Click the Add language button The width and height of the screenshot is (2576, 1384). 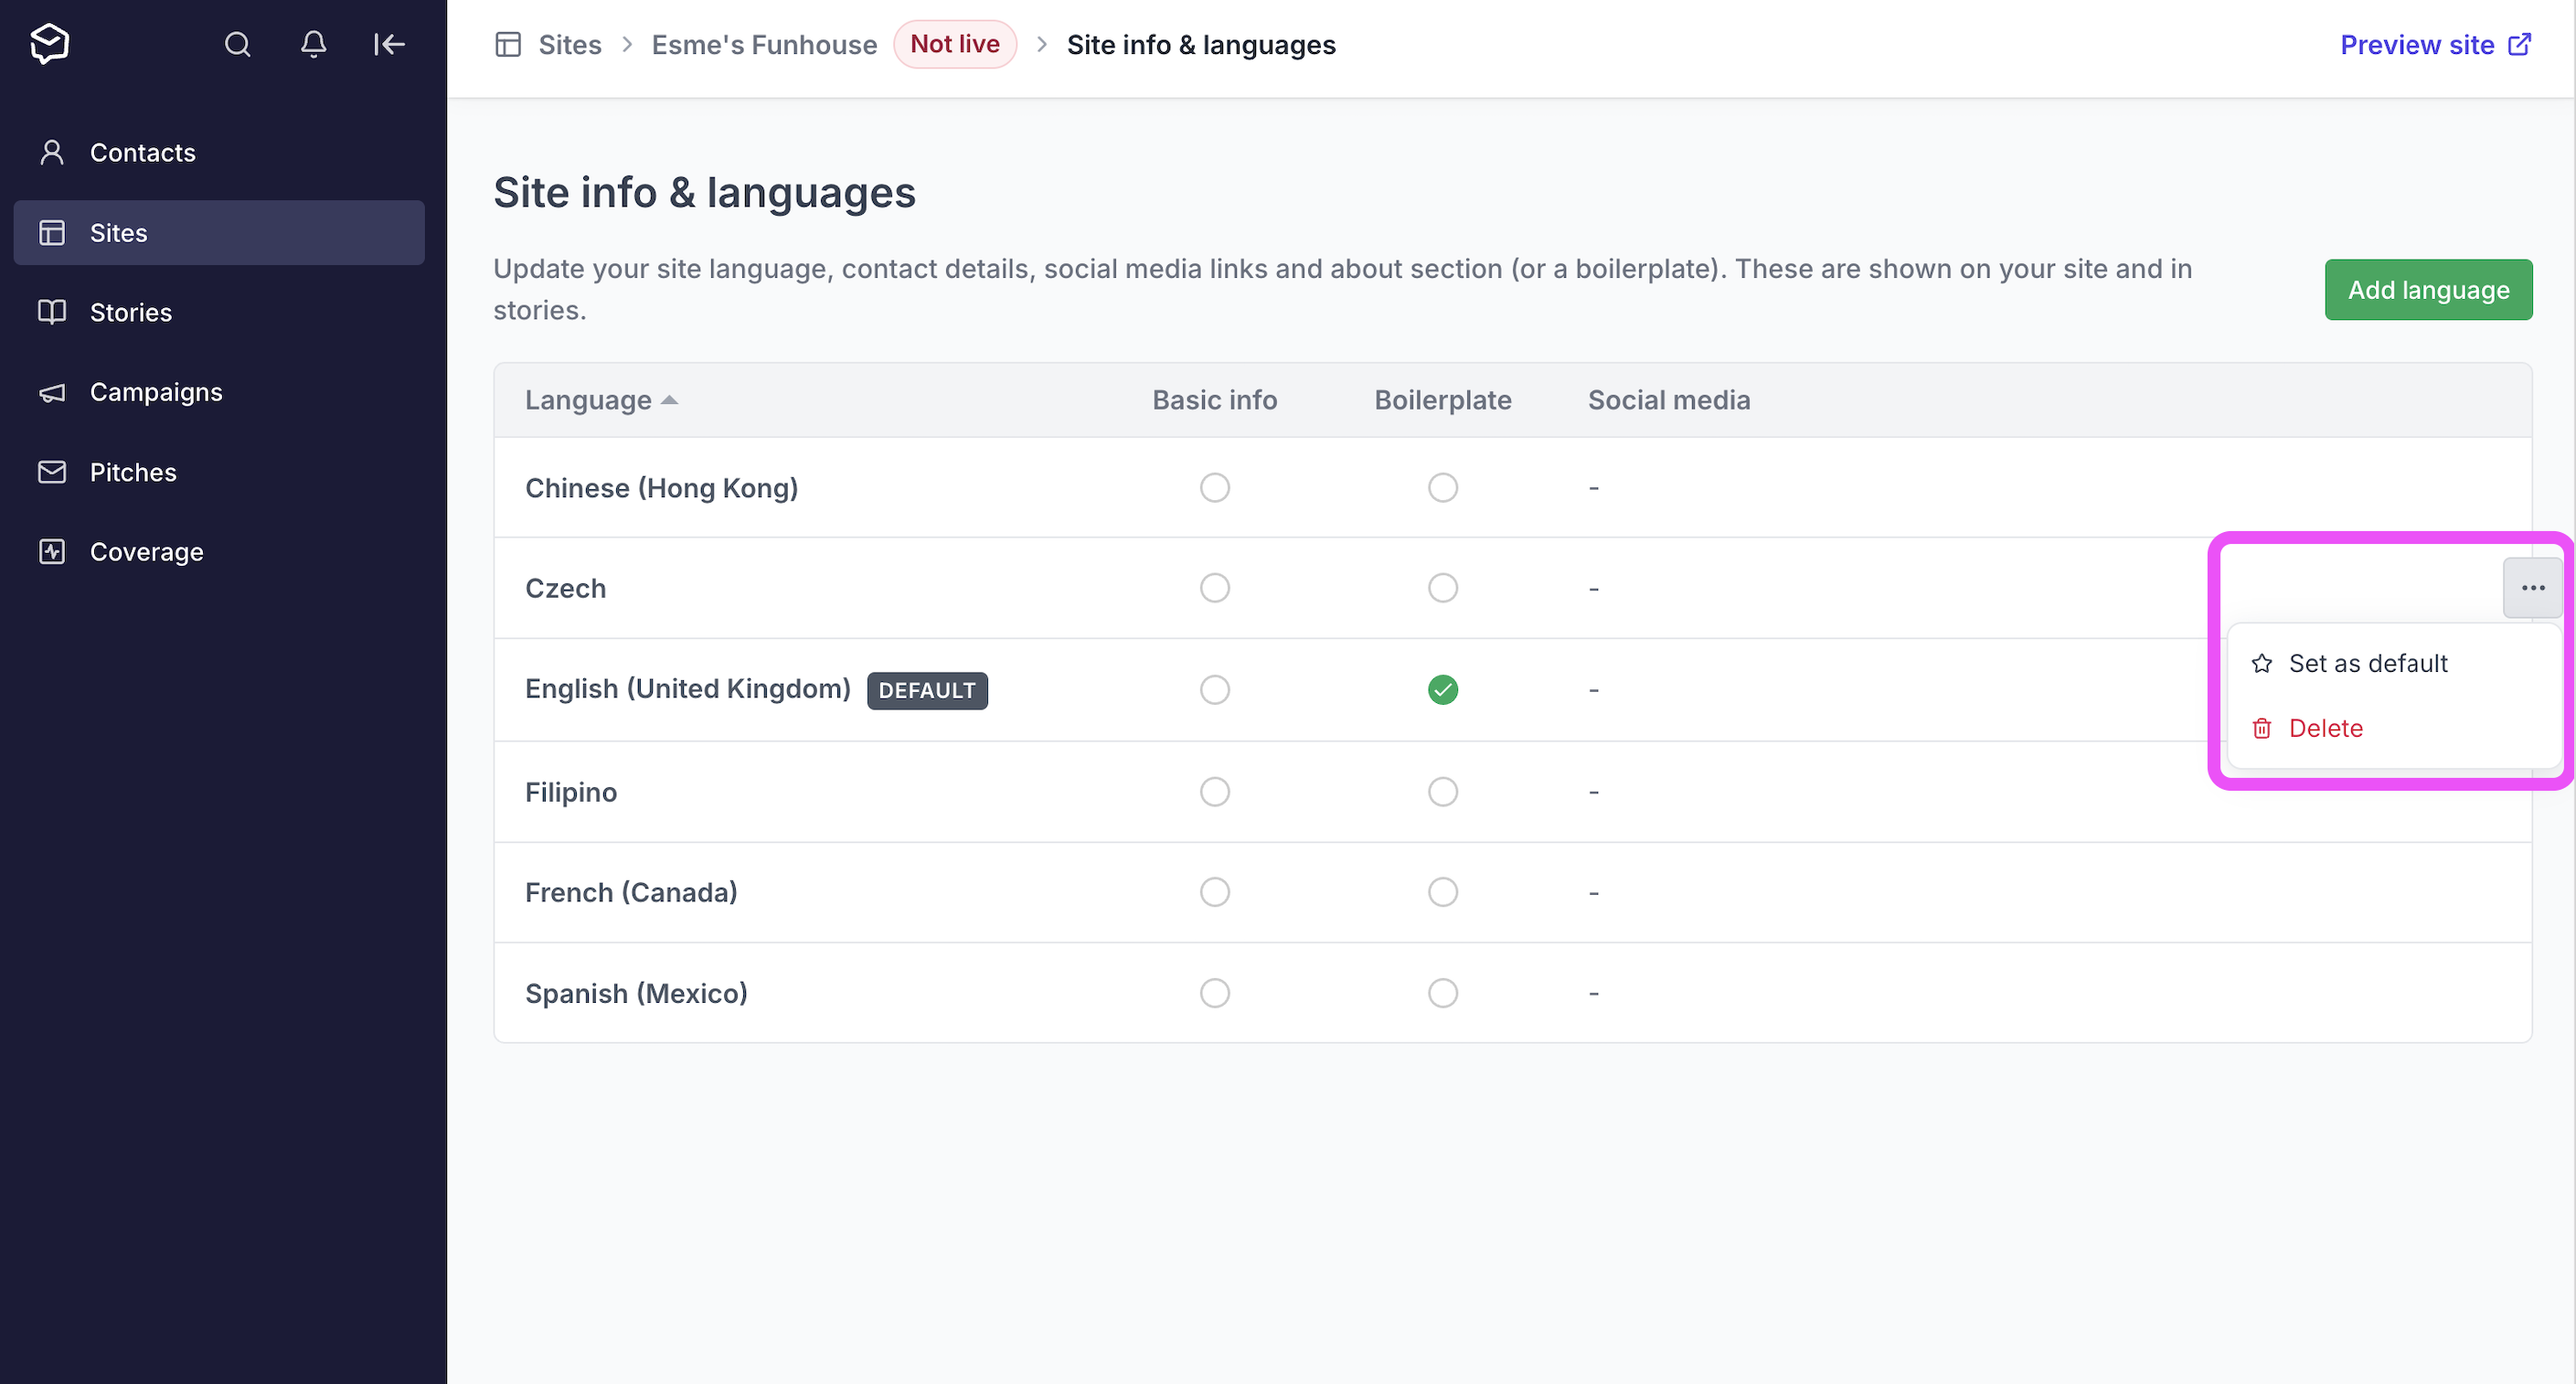(x=2428, y=290)
